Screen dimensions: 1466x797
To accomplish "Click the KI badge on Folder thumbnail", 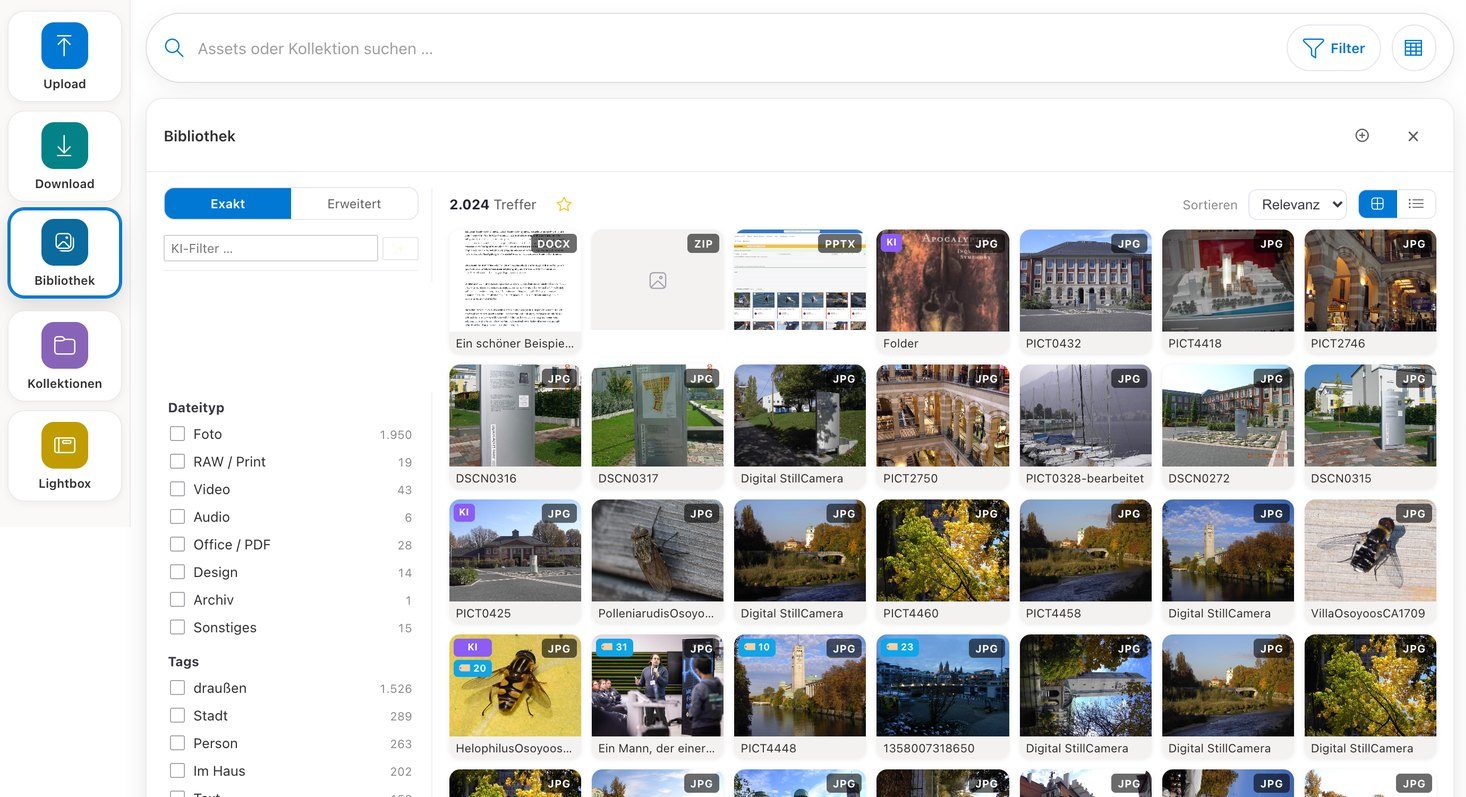I will click(891, 243).
